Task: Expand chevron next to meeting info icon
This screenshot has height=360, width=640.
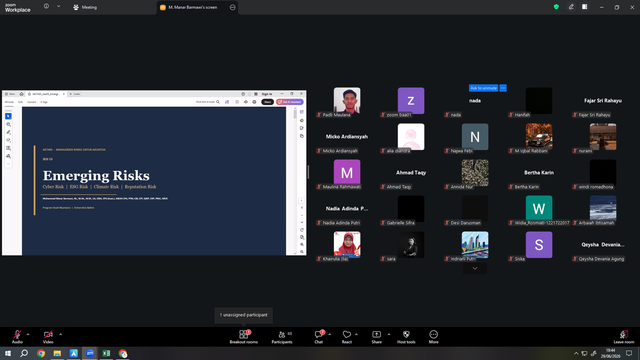Action: coord(58,7)
